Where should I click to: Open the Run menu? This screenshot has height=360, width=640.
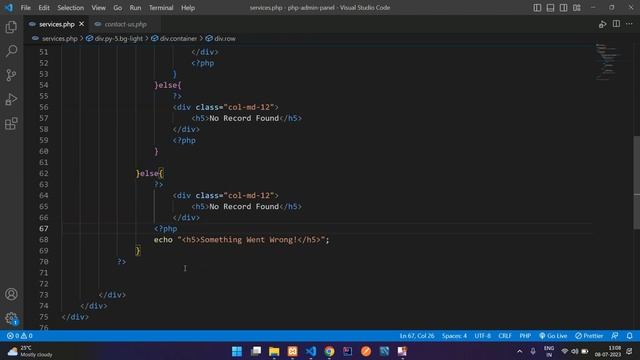coord(135,7)
